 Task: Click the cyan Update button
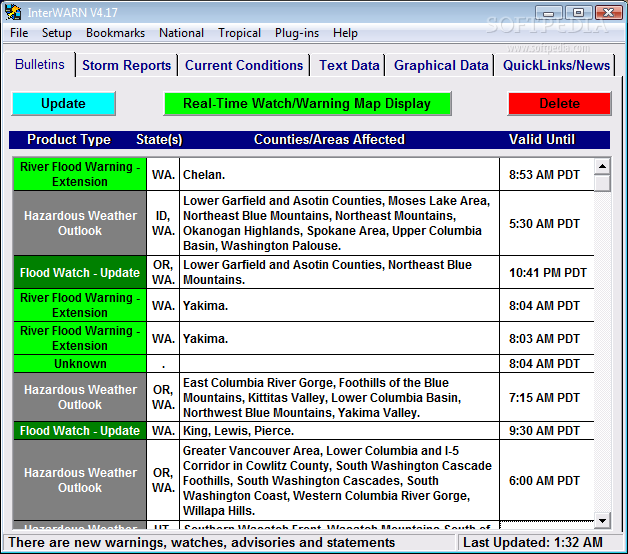click(x=63, y=103)
